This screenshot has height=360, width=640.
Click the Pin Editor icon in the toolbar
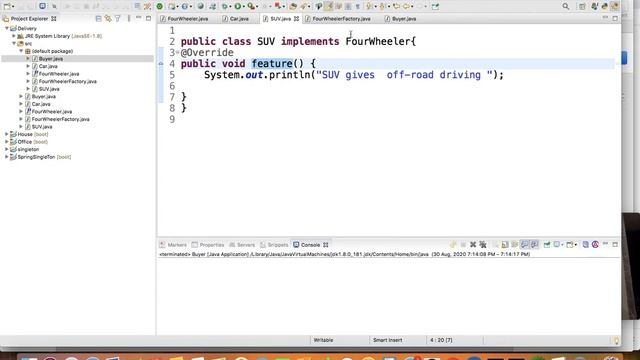436,6
